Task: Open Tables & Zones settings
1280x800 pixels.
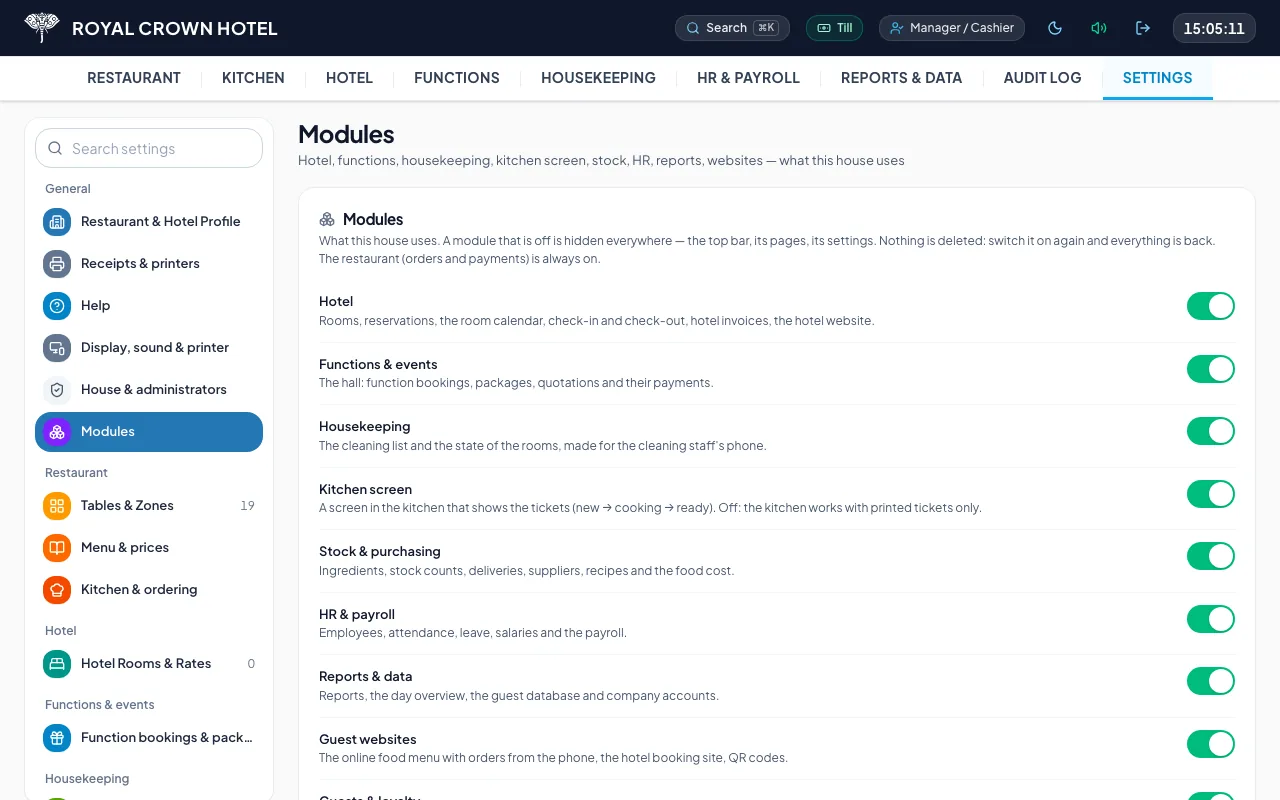Action: pyautogui.click(x=149, y=506)
